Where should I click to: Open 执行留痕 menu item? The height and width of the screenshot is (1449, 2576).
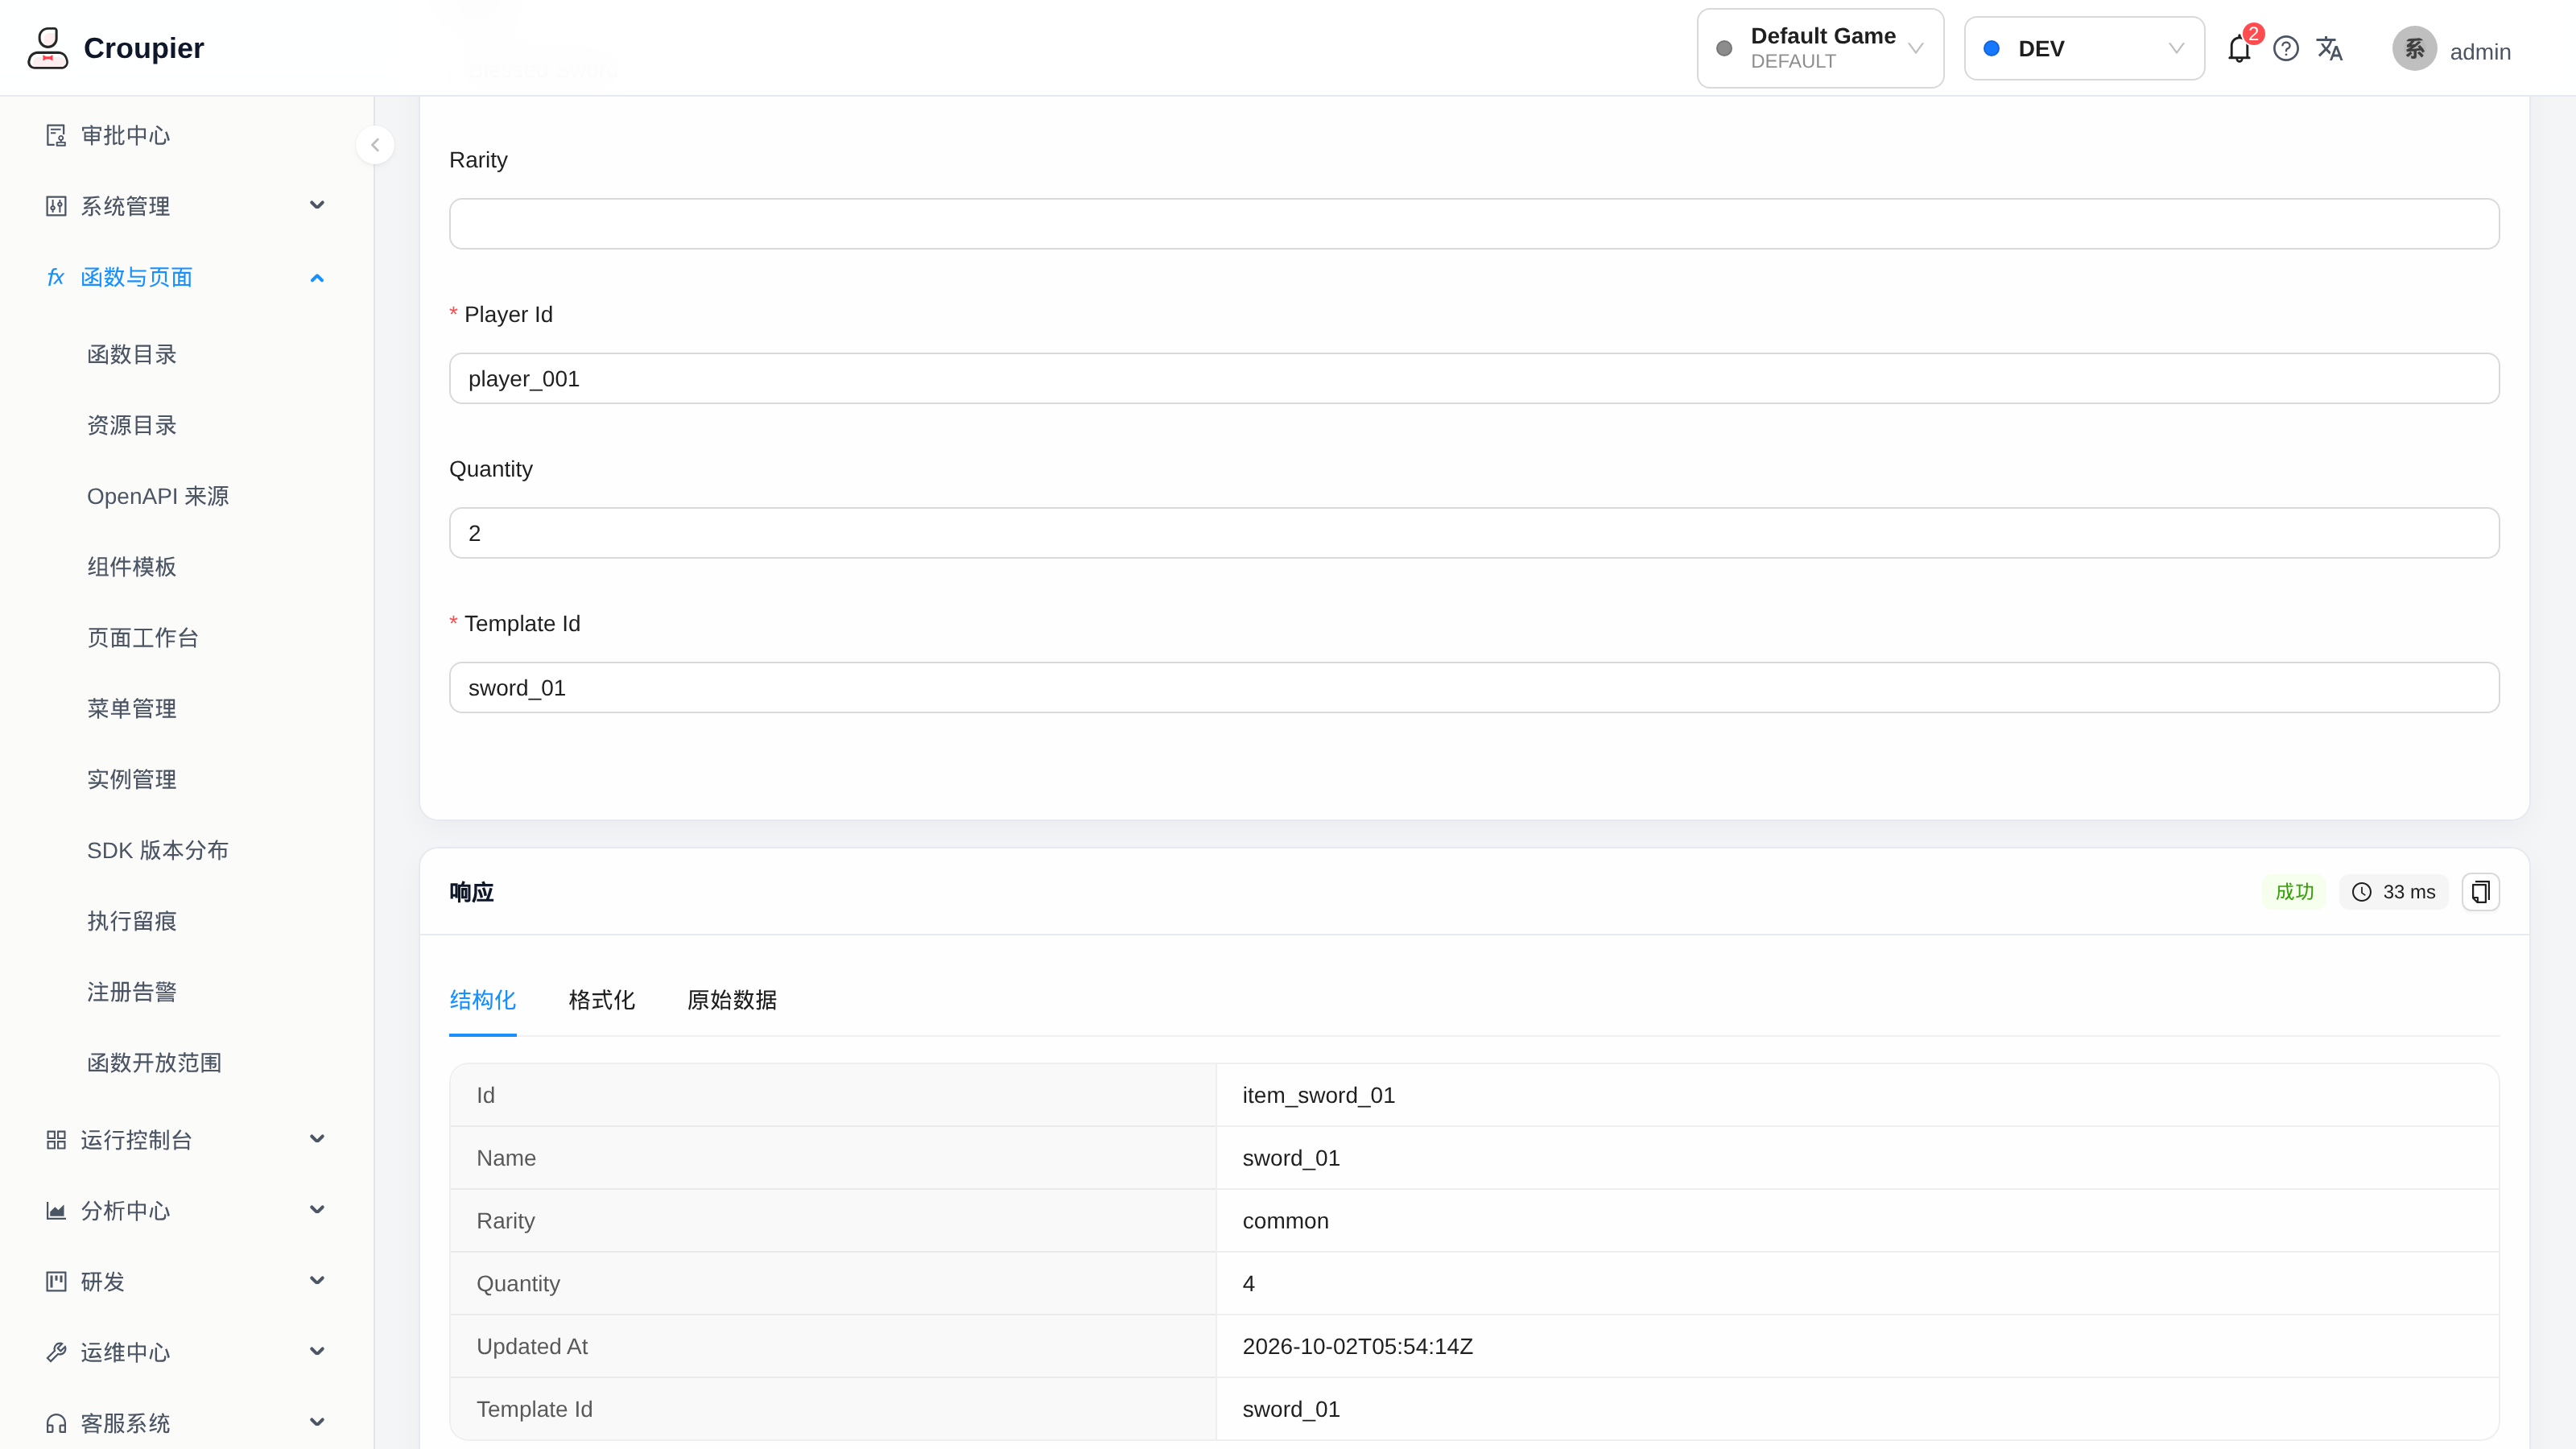tap(132, 922)
